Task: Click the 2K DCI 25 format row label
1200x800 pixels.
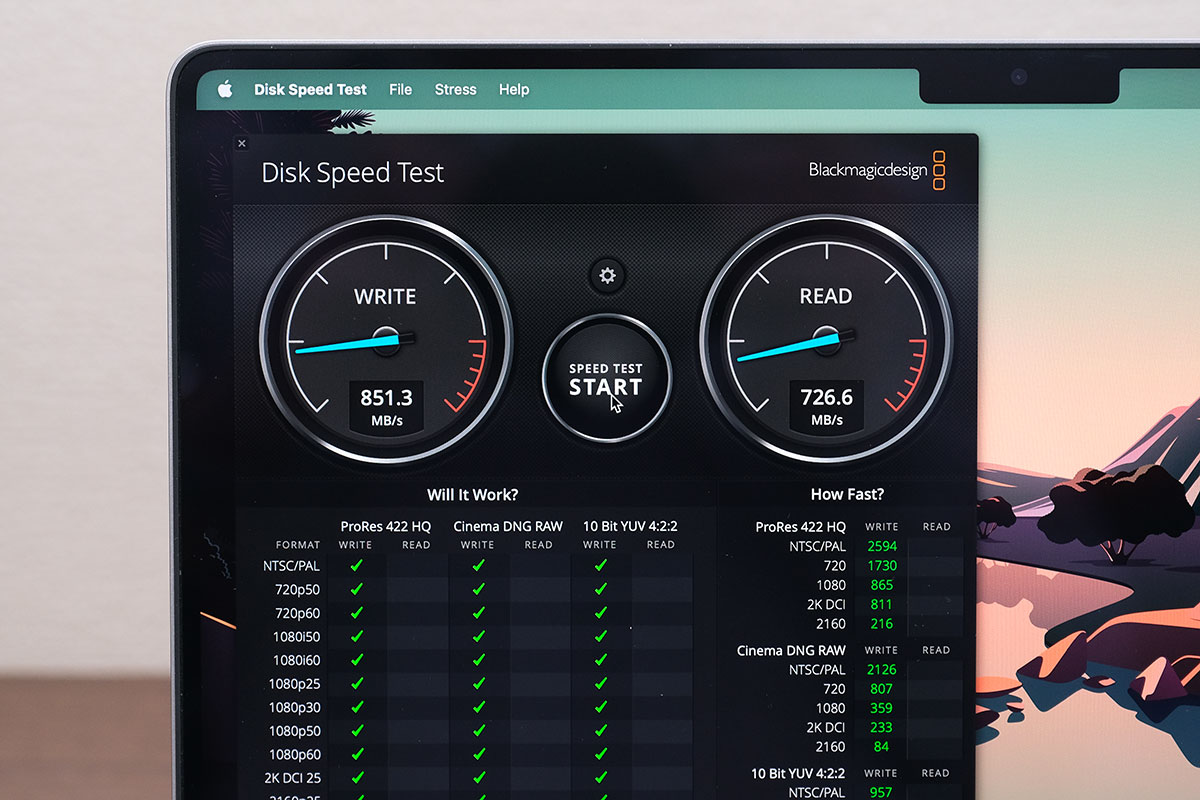Action: click(x=292, y=779)
